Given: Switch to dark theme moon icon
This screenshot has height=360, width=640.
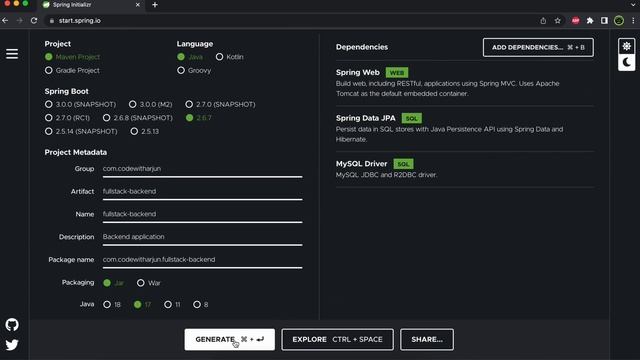Looking at the screenshot, I should click(x=627, y=62).
